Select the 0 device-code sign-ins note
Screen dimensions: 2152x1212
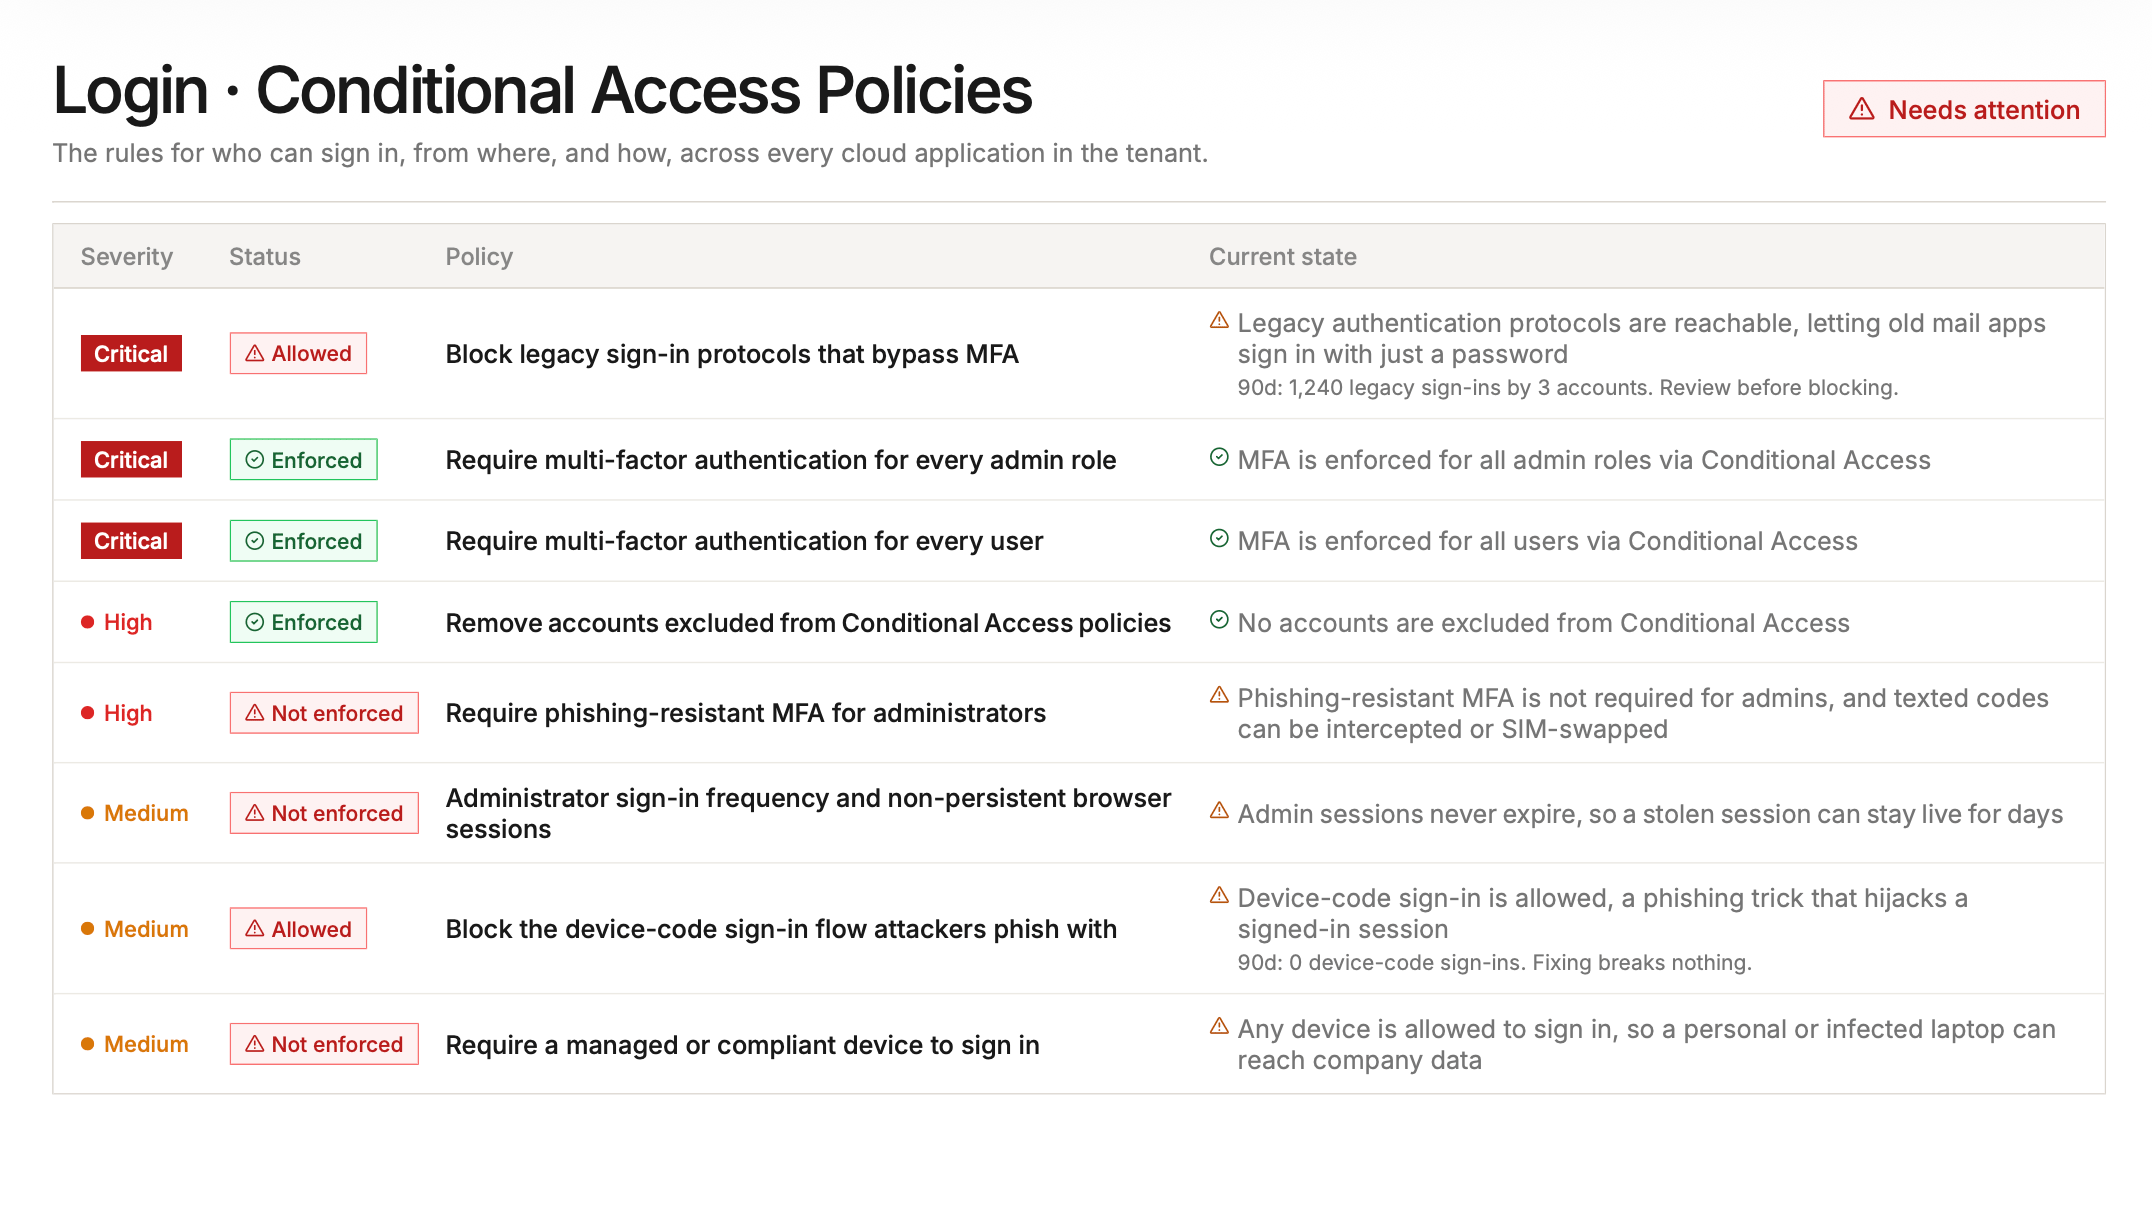tap(1494, 963)
